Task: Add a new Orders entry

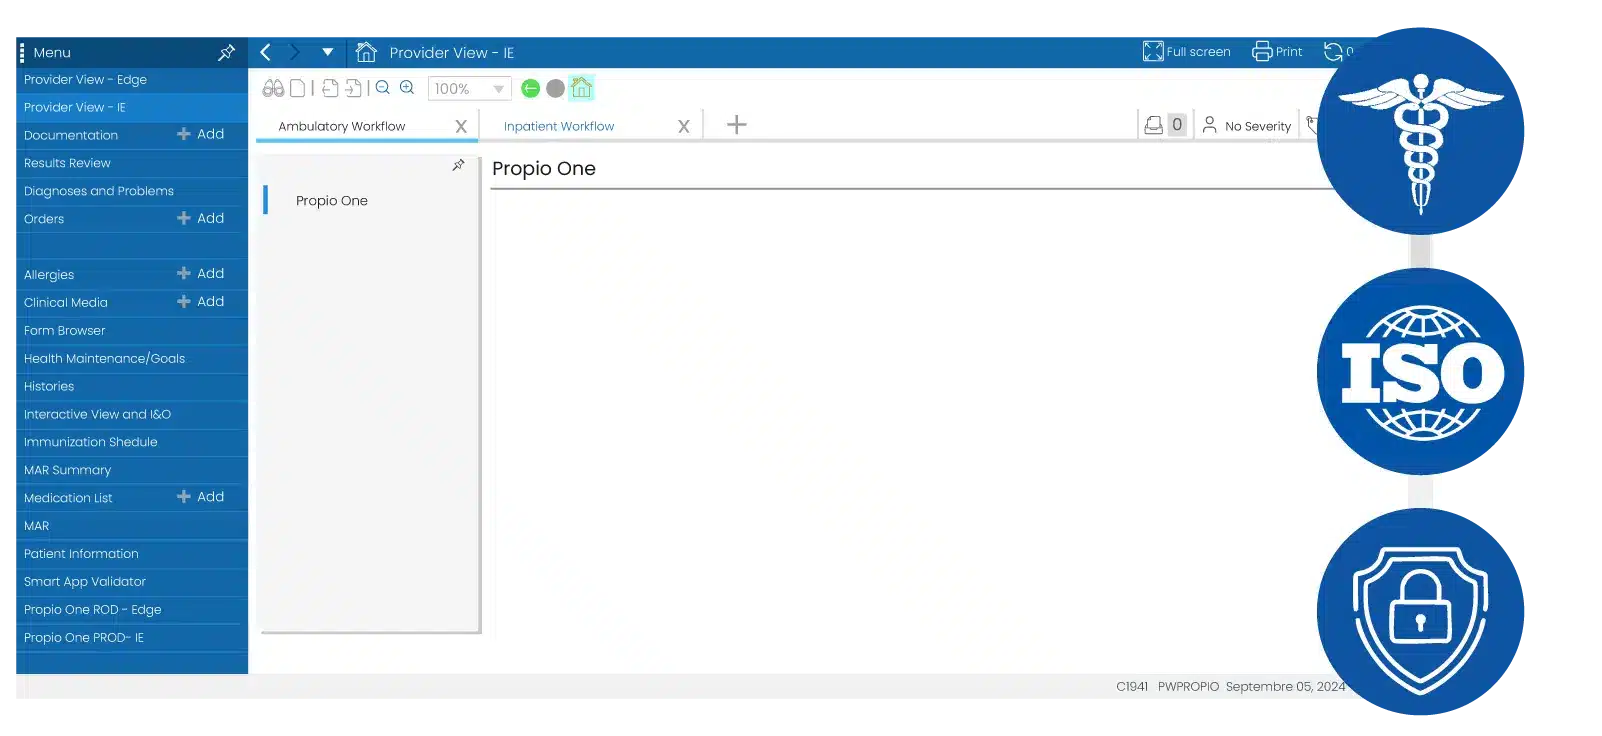Action: (201, 218)
